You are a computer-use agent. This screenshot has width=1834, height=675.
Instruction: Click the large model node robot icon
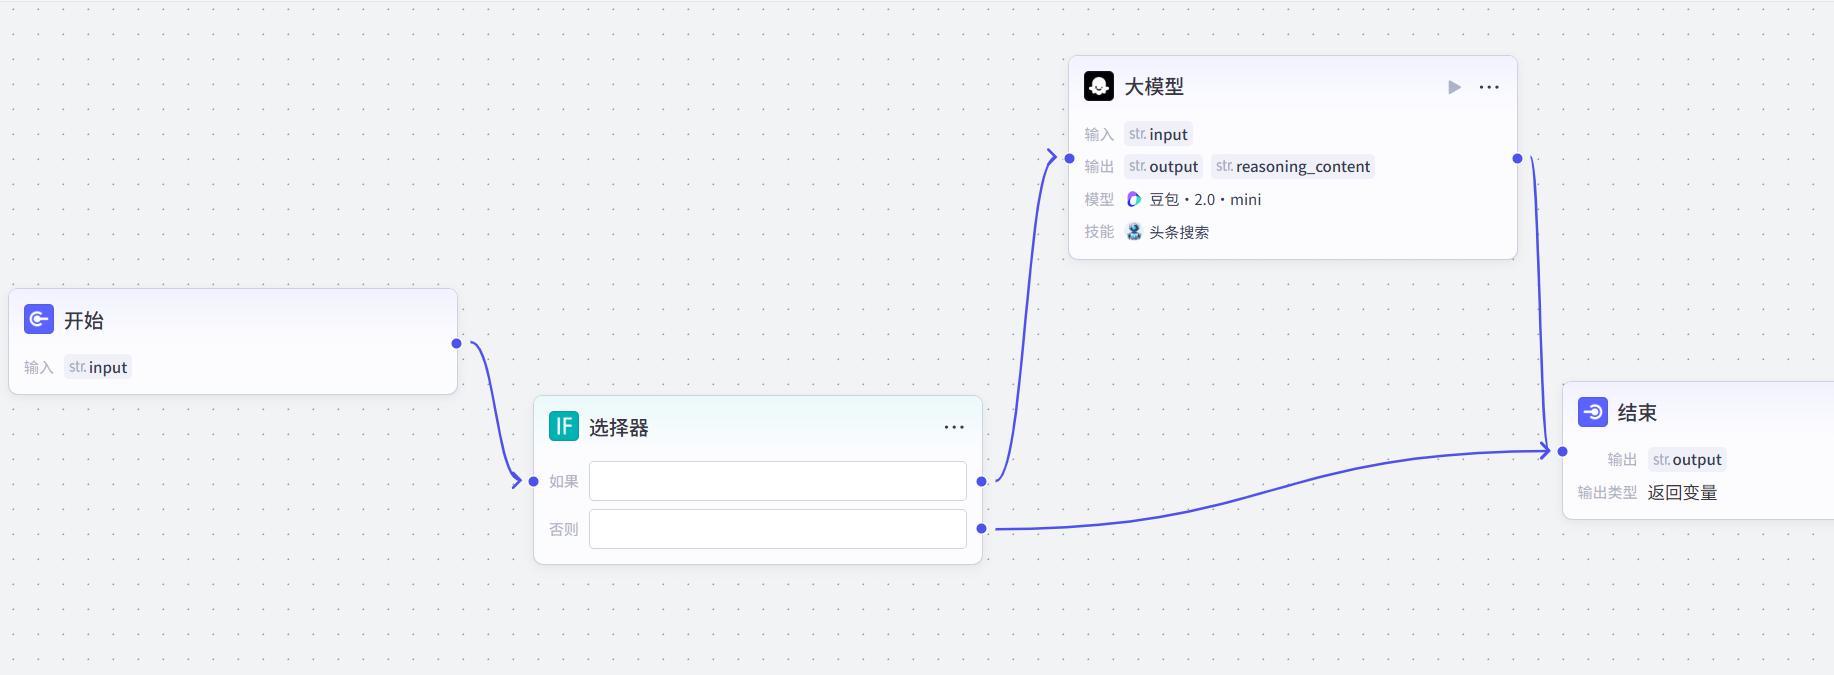pyautogui.click(x=1099, y=86)
